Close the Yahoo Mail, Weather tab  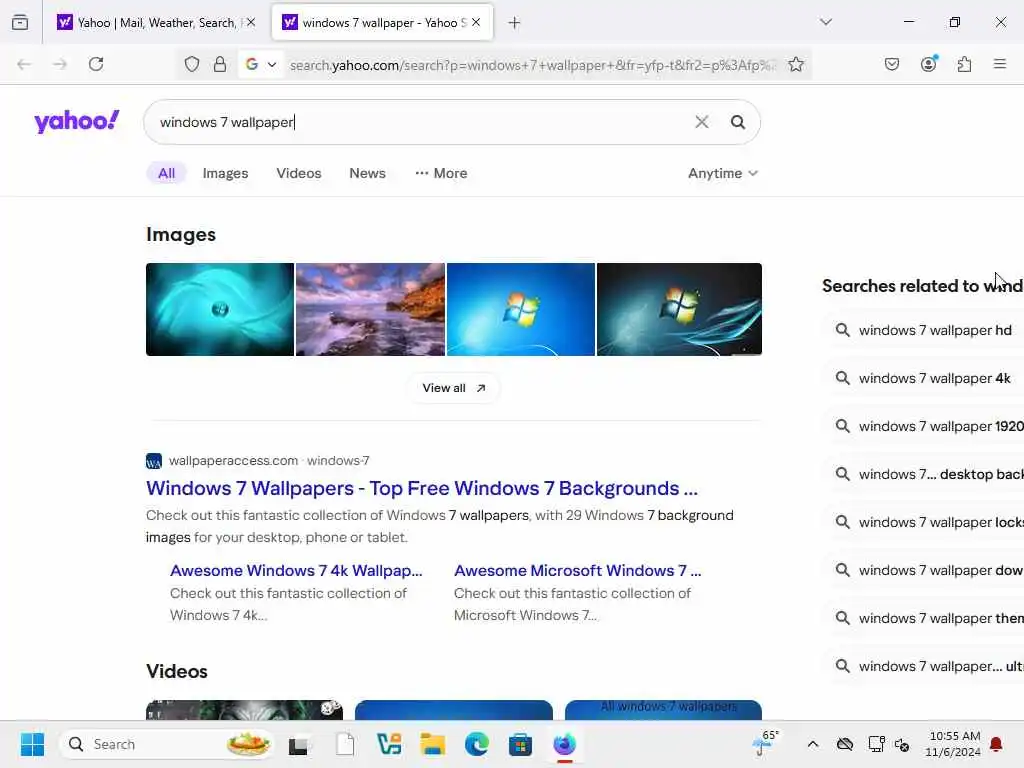251,22
